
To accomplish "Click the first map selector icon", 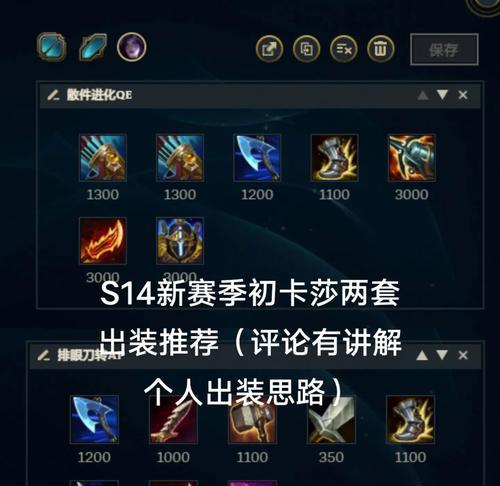I will 51,47.
